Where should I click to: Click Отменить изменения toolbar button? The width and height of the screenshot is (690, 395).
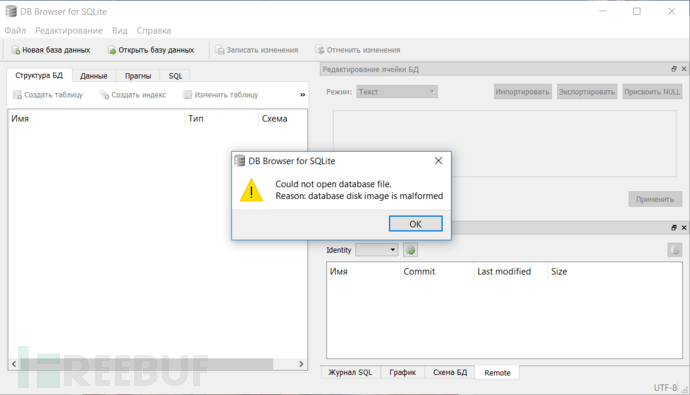click(358, 50)
